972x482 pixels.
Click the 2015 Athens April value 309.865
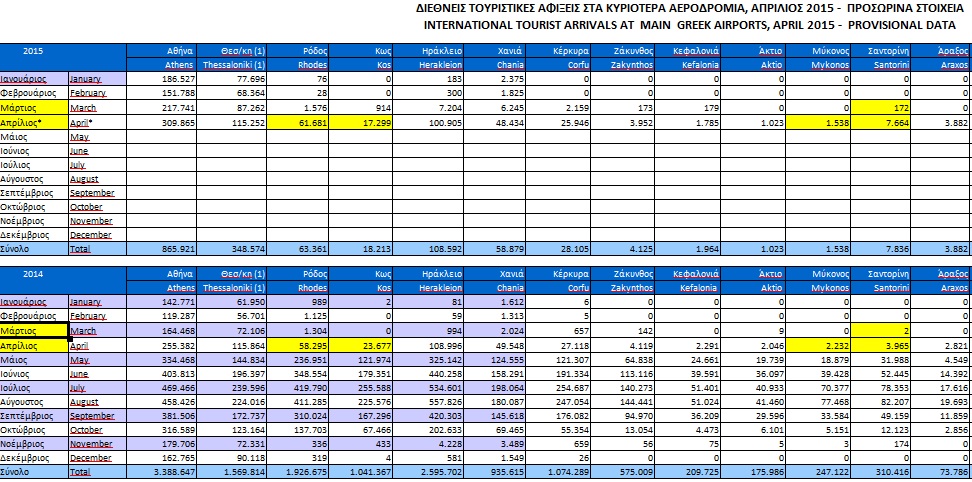click(177, 121)
